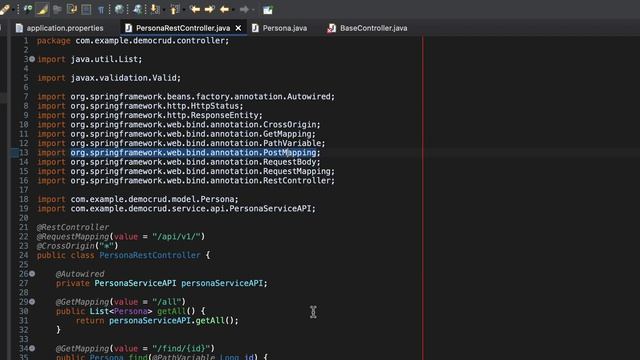The height and width of the screenshot is (360, 640).
Task: Click the greyed-out icon after the highlighter
Action: coord(58,9)
